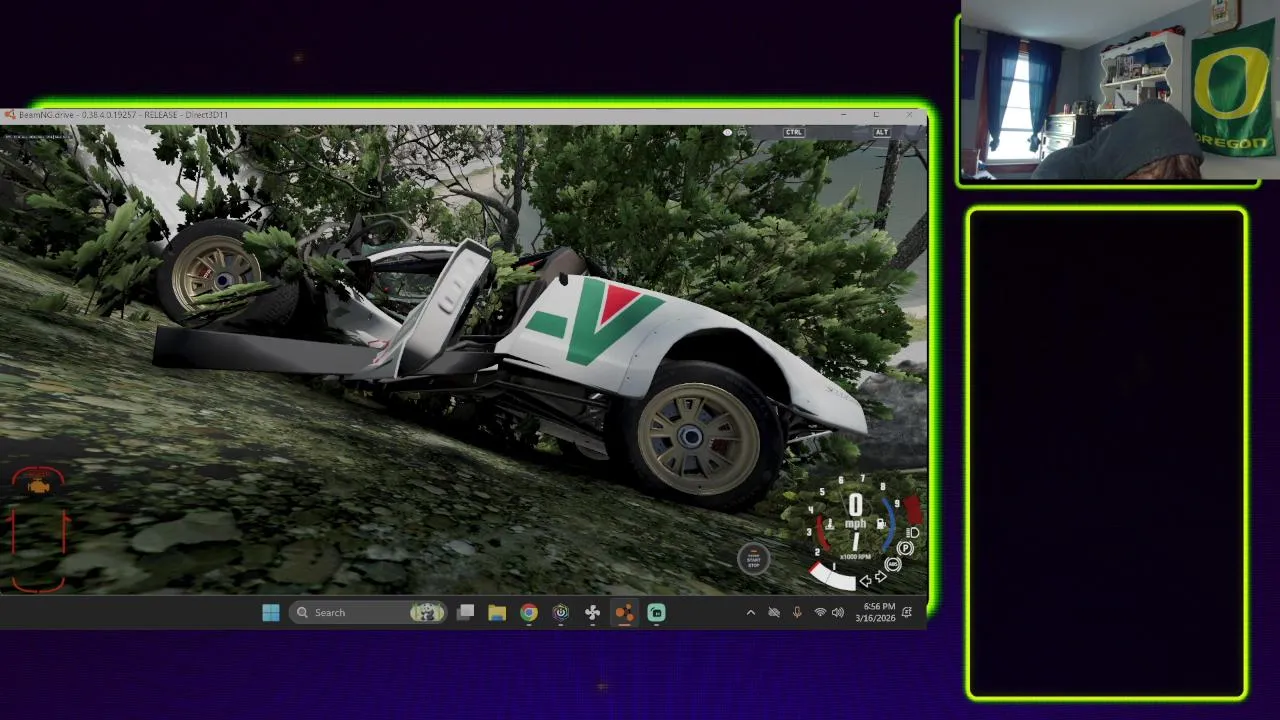Open the volume speaker tray icon
The width and height of the screenshot is (1280, 720).
[x=838, y=612]
